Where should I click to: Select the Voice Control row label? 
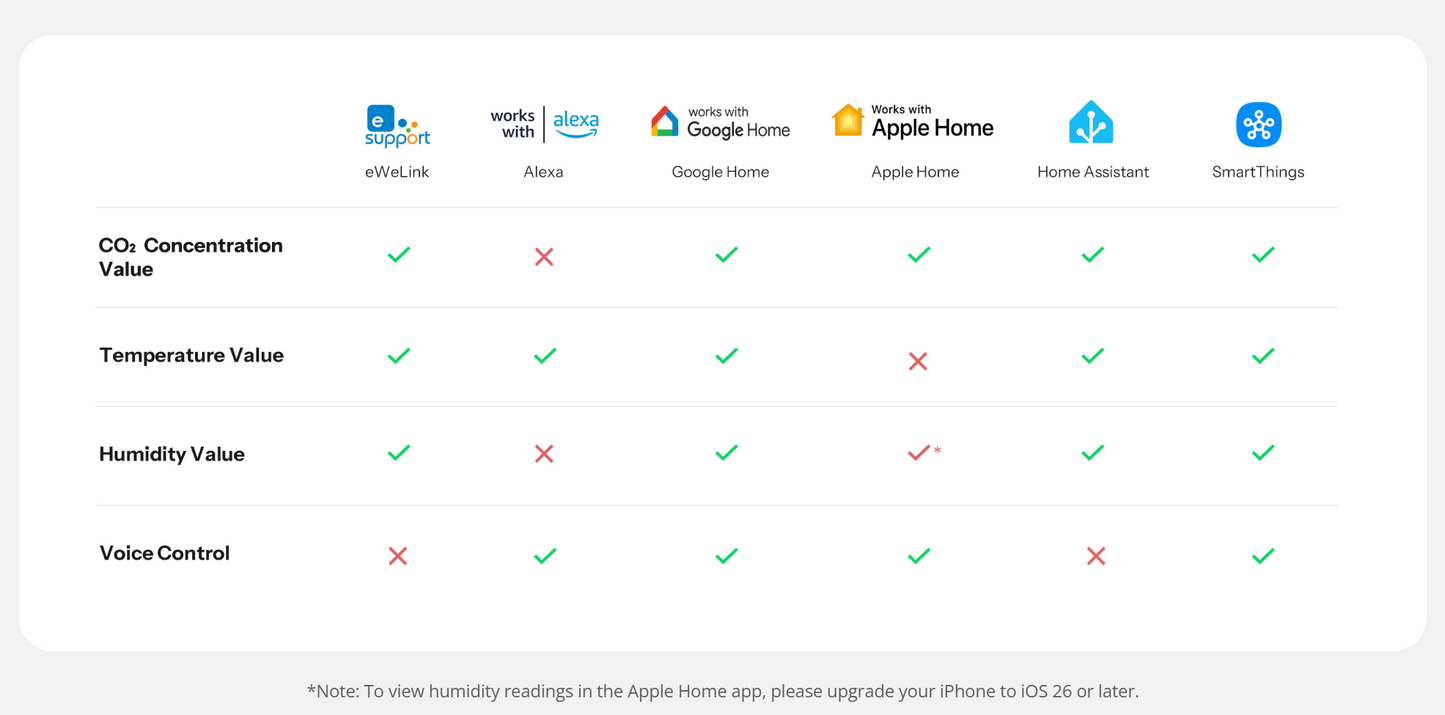(165, 553)
